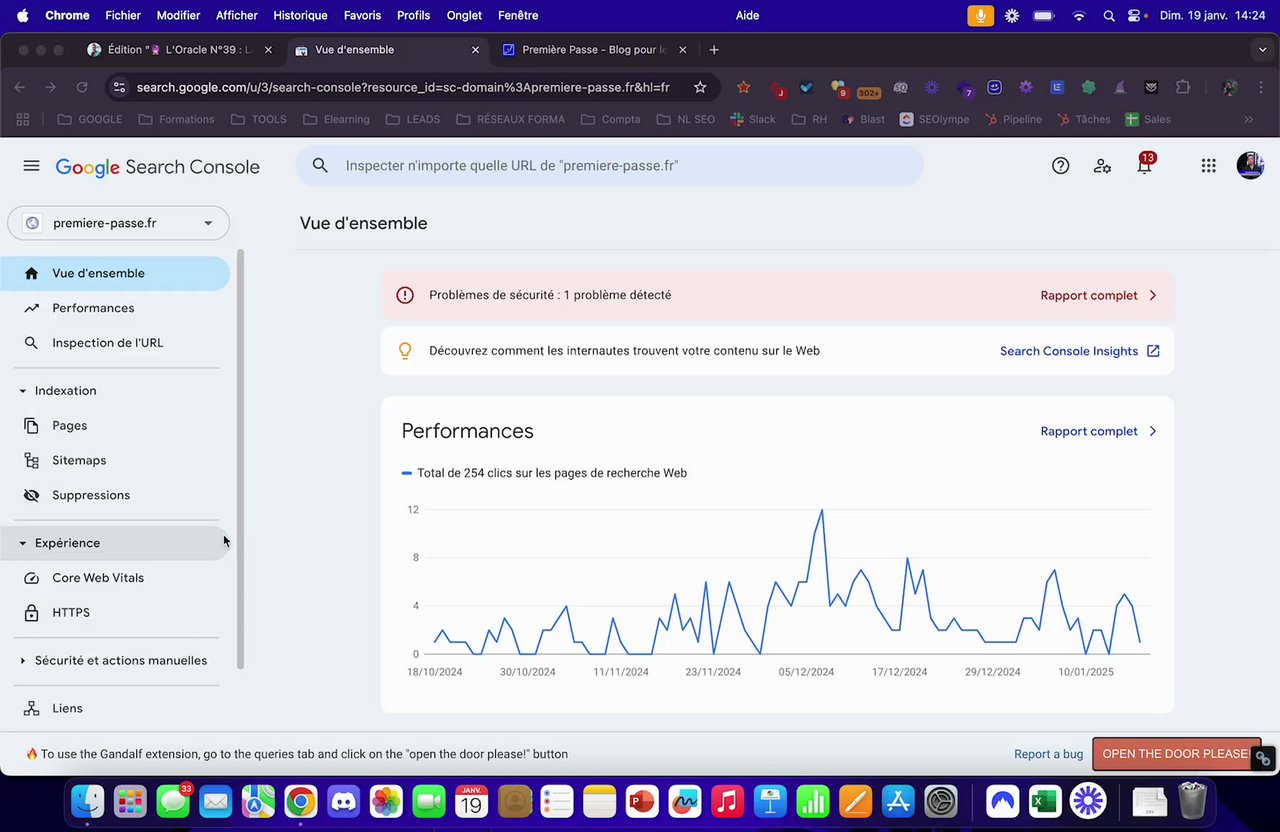Click the sidebar vertical scrollbar
This screenshot has height=832, width=1280.
[x=240, y=460]
